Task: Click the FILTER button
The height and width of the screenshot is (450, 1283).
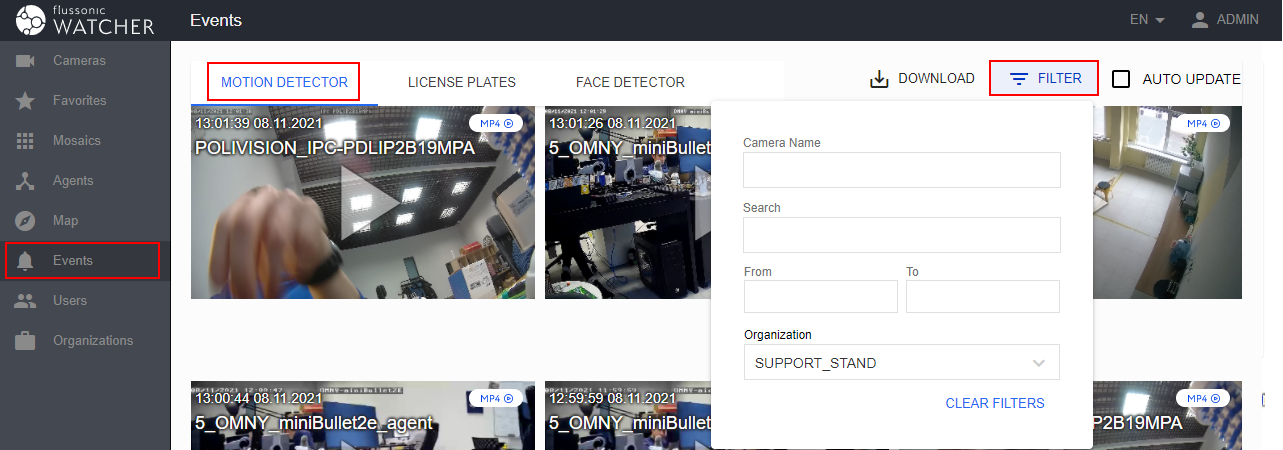Action: (x=1044, y=78)
